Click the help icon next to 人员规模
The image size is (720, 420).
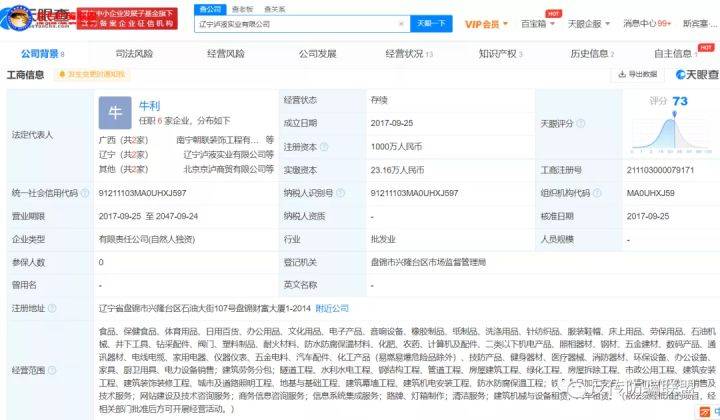coord(582,240)
